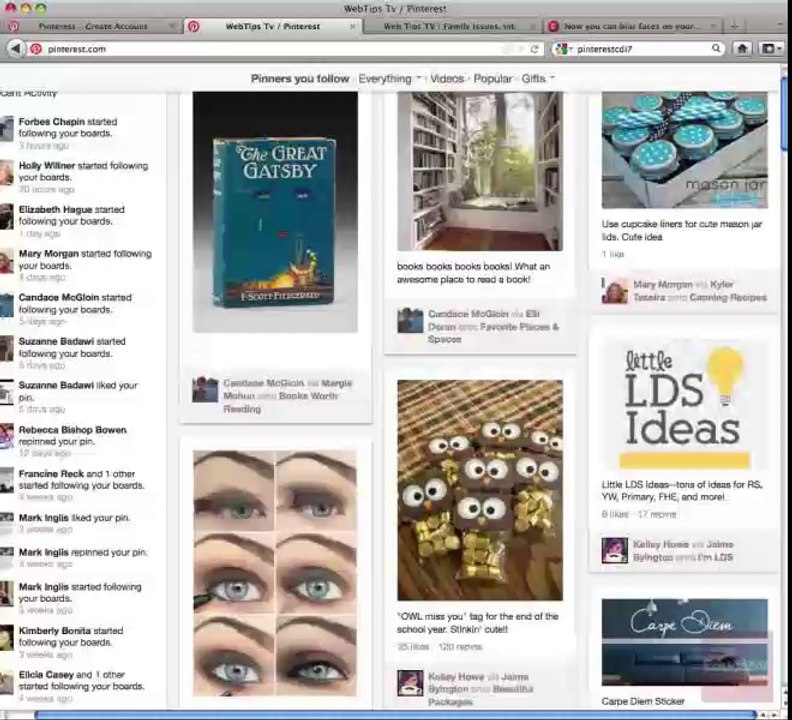Click Mary Morgan's activity avatar
The width and height of the screenshot is (792, 720).
pyautogui.click(x=7, y=260)
